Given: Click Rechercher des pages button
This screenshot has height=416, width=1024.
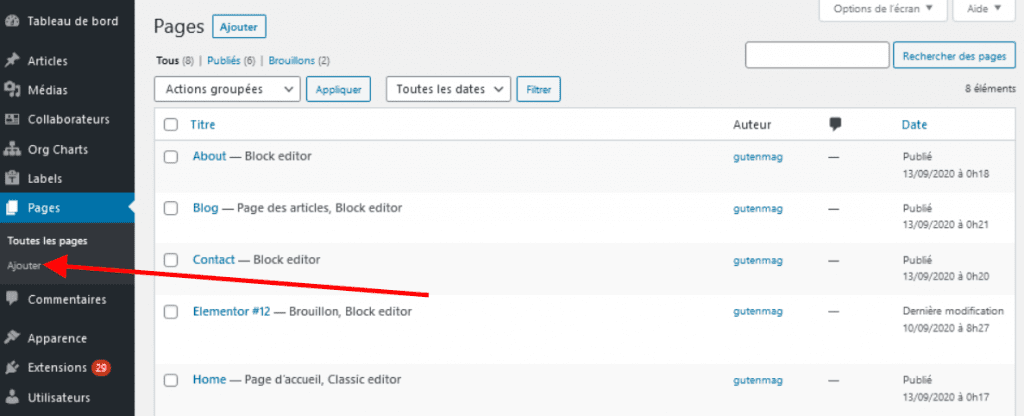Looking at the screenshot, I should pyautogui.click(x=954, y=56).
